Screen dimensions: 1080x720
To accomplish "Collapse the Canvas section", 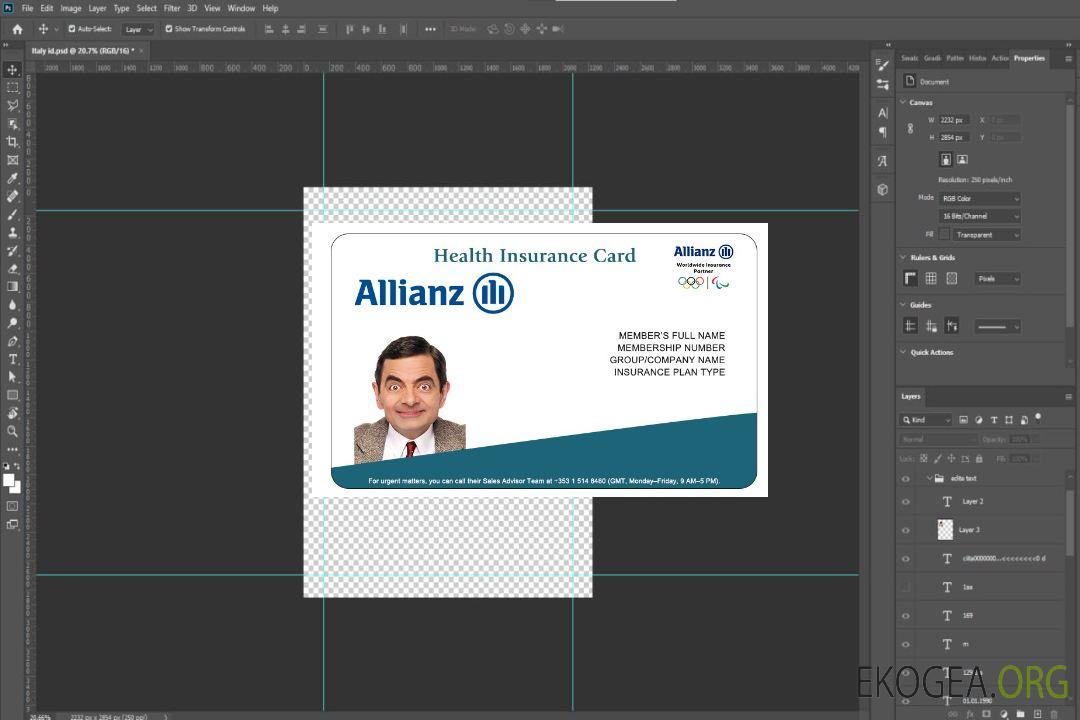I will point(903,102).
